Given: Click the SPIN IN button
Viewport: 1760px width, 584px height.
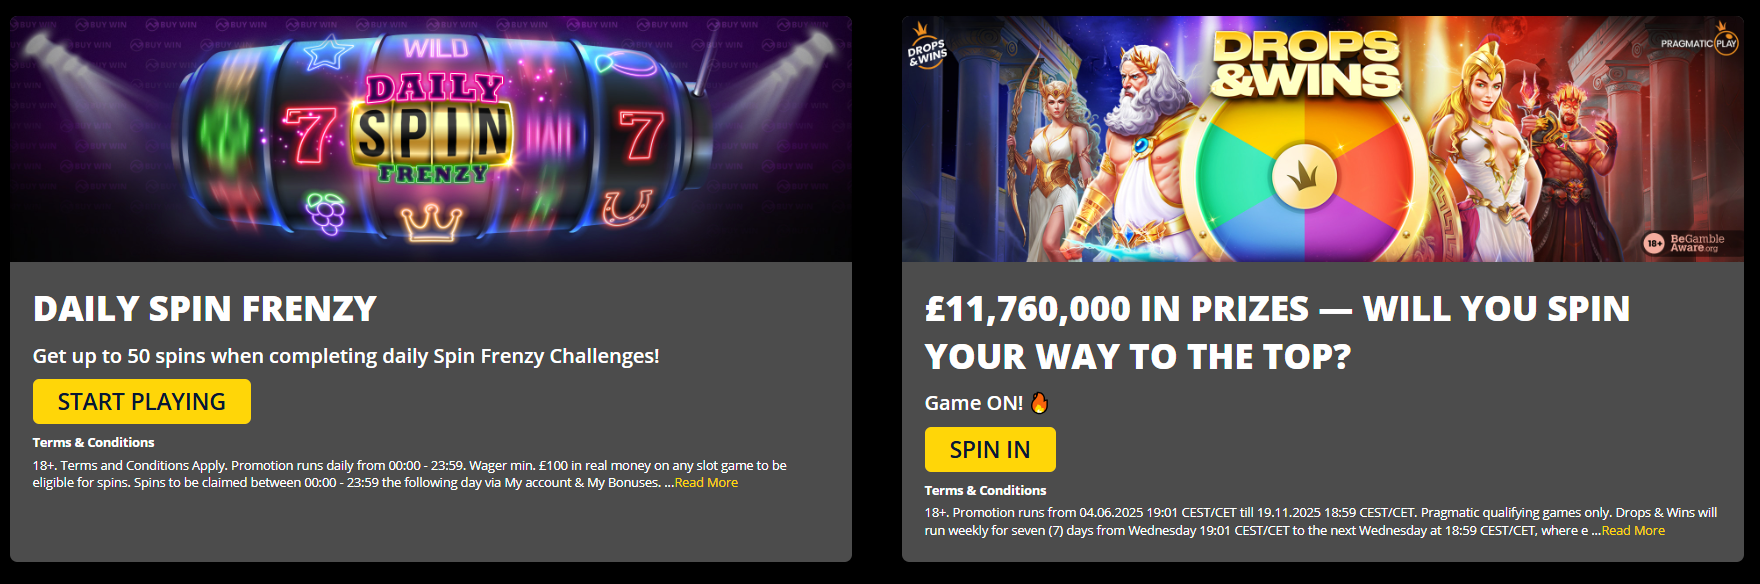Looking at the screenshot, I should click(990, 449).
